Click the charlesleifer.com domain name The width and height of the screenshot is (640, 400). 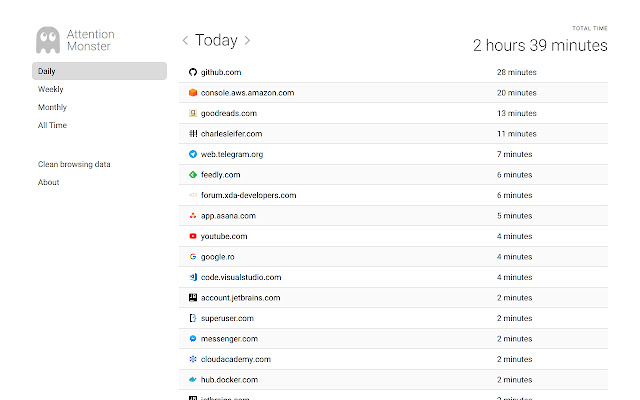coord(231,133)
